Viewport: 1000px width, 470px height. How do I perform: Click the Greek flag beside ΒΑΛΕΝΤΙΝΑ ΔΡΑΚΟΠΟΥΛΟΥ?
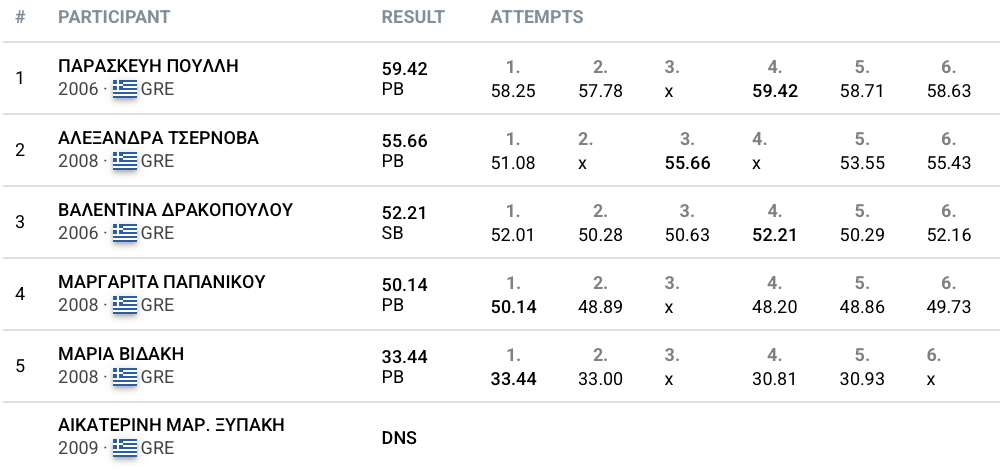[125, 233]
